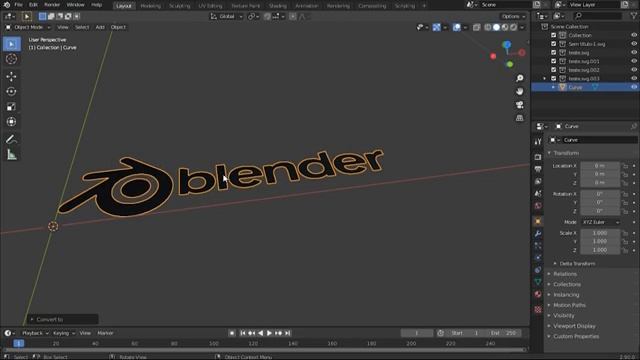Expand teste.svg.003 in the outliner
The width and height of the screenshot is (640, 360).
544,78
